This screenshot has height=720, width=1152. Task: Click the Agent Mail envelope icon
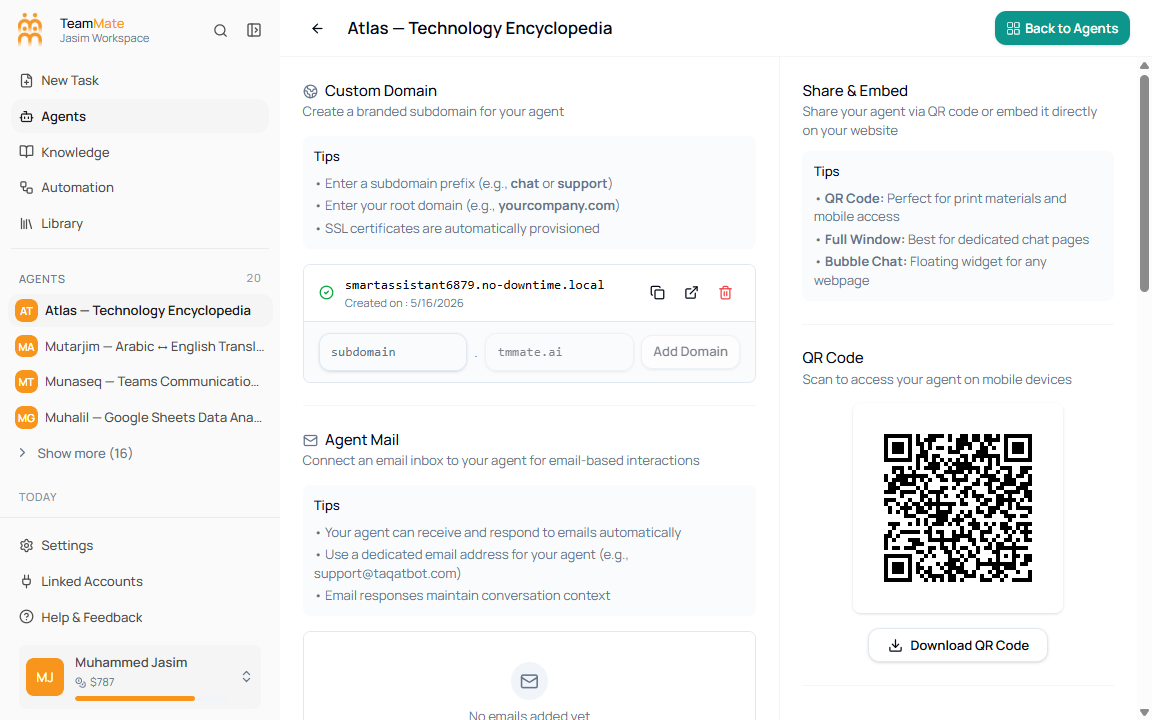pyautogui.click(x=311, y=440)
